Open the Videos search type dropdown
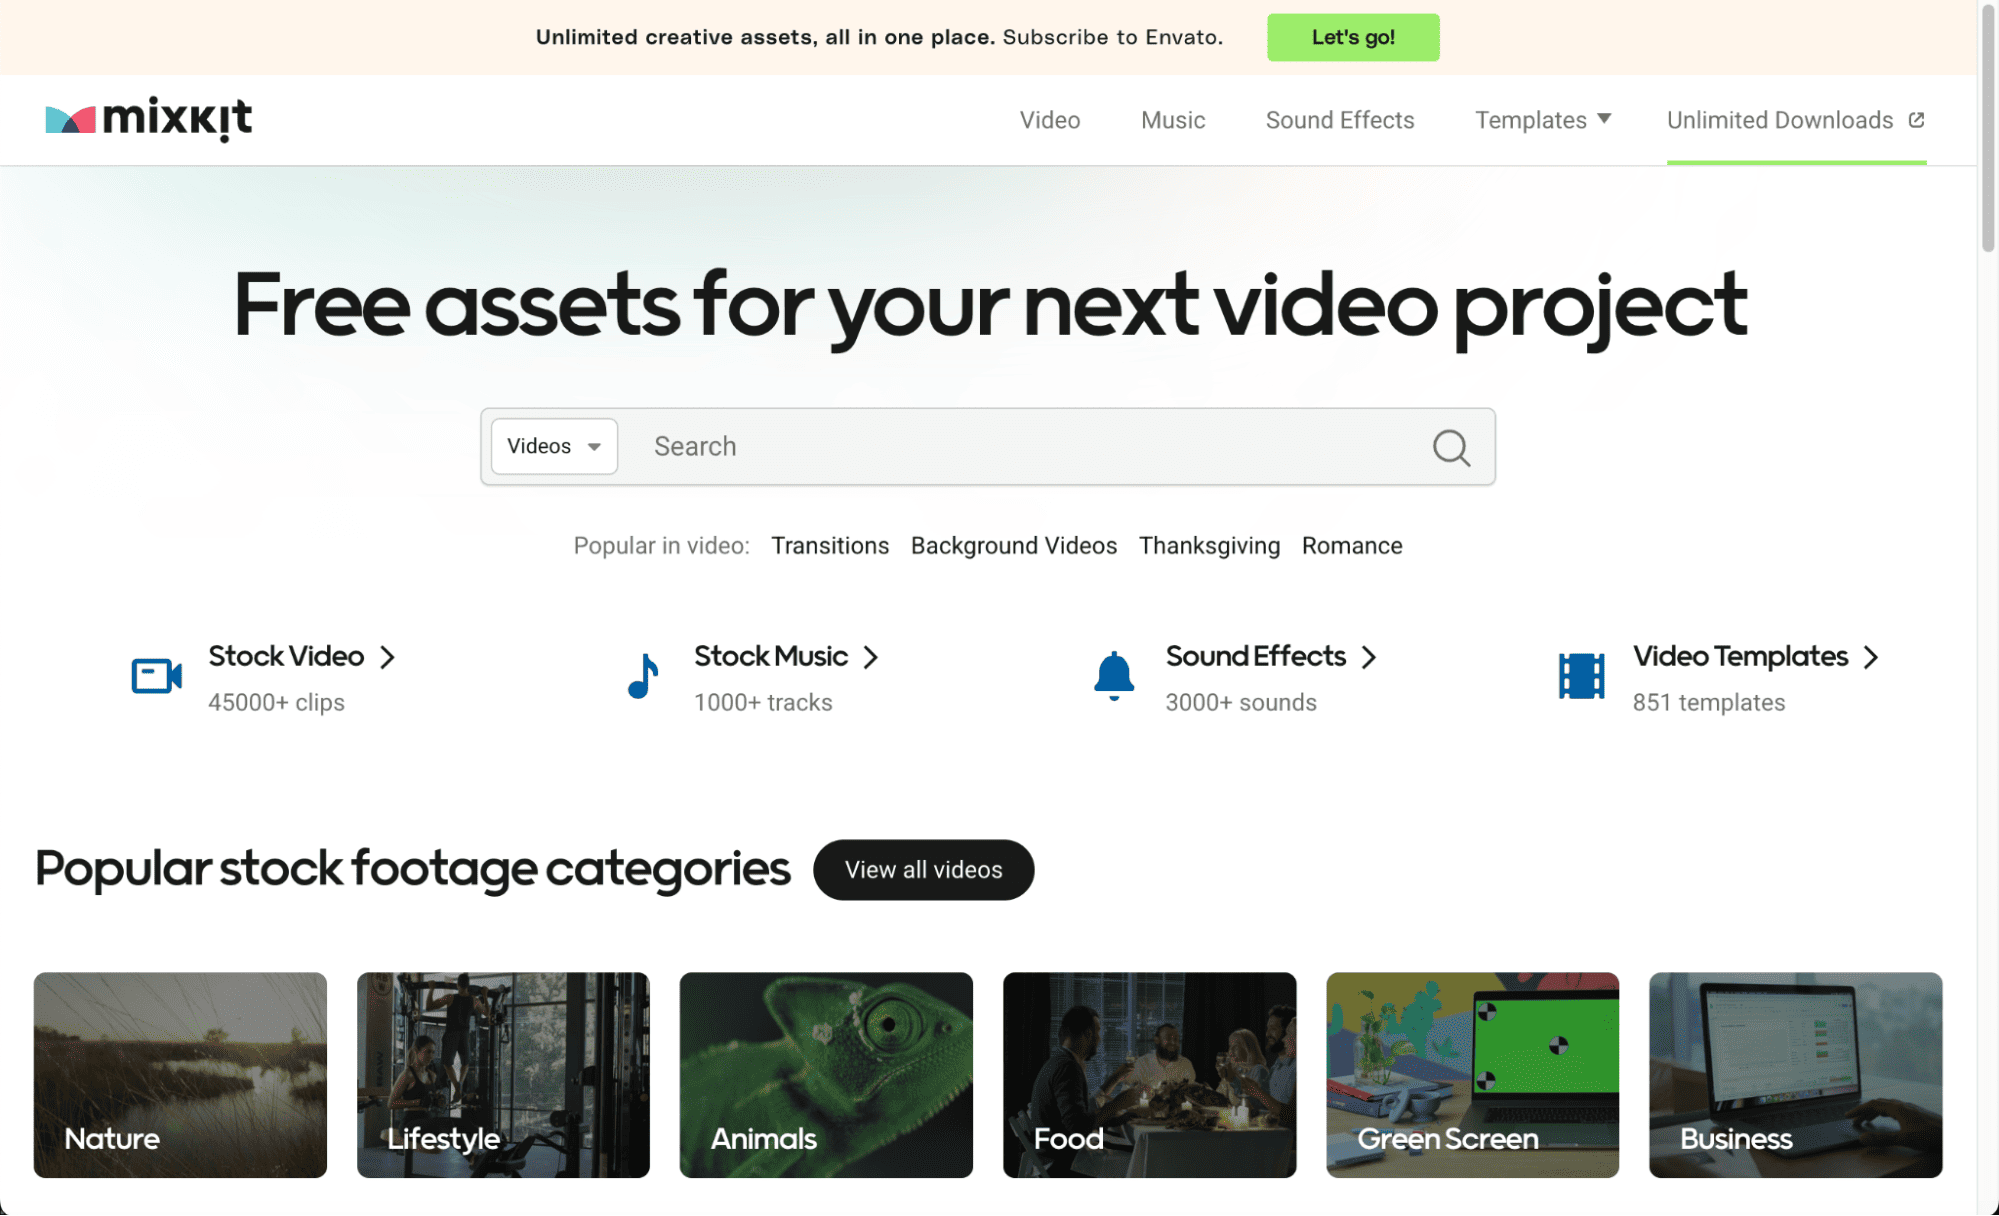Image resolution: width=1999 pixels, height=1216 pixels. click(x=554, y=446)
